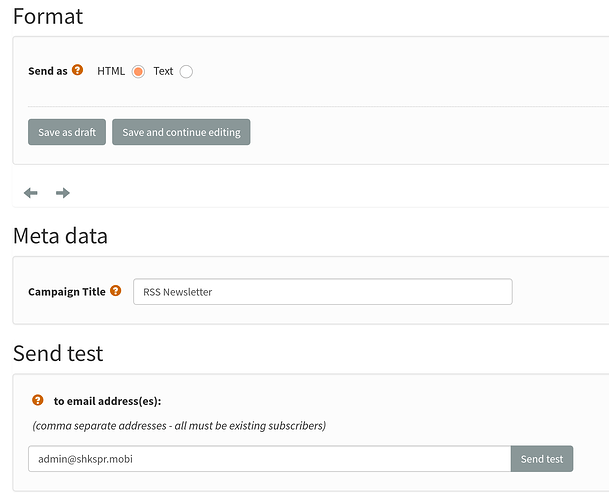
Task: Click the help icon beside email addresses label
Action: coord(38,400)
